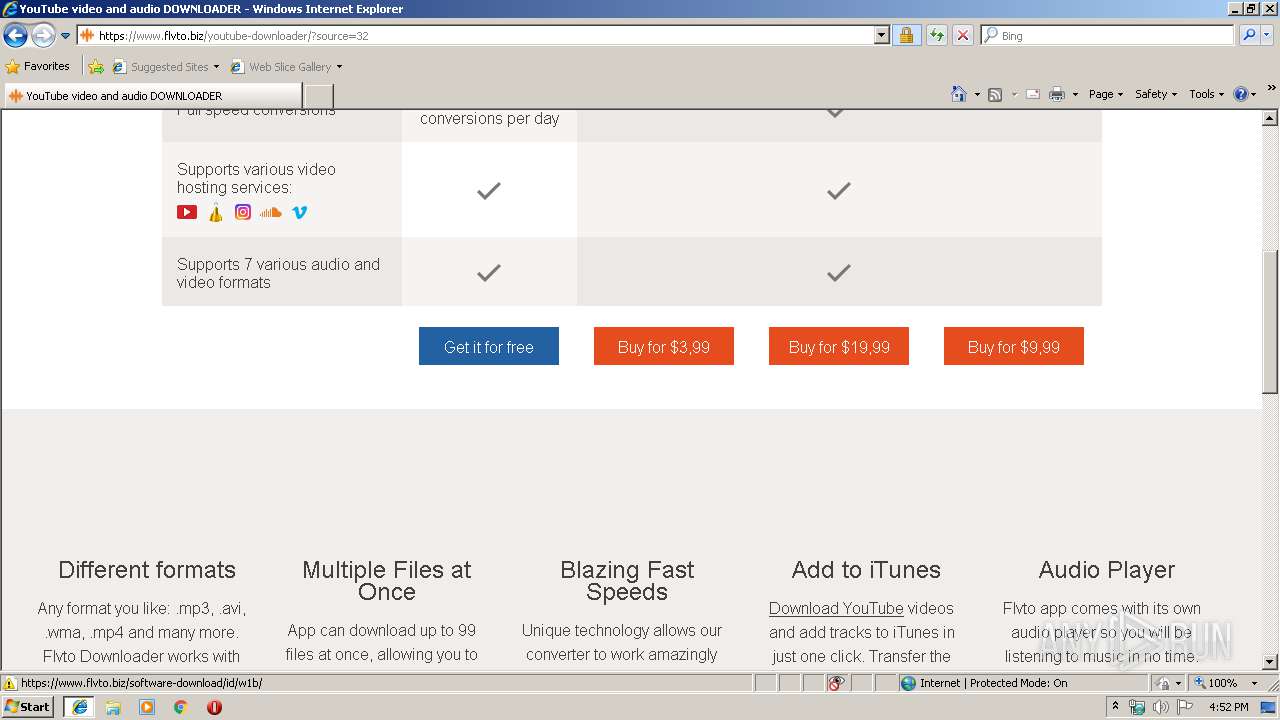The height and width of the screenshot is (720, 1280).
Task: Click the YouTube service icon
Action: click(187, 212)
